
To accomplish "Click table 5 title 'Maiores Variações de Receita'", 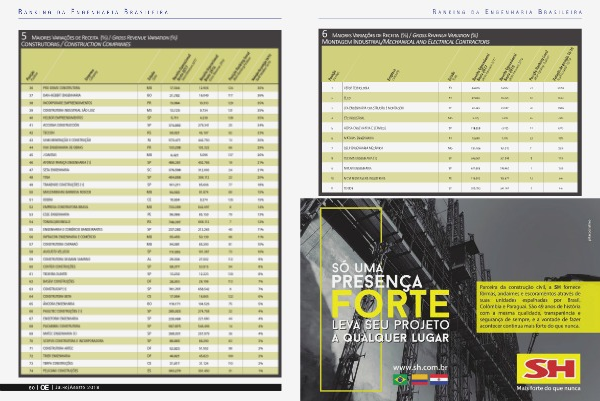I will (x=65, y=38).
